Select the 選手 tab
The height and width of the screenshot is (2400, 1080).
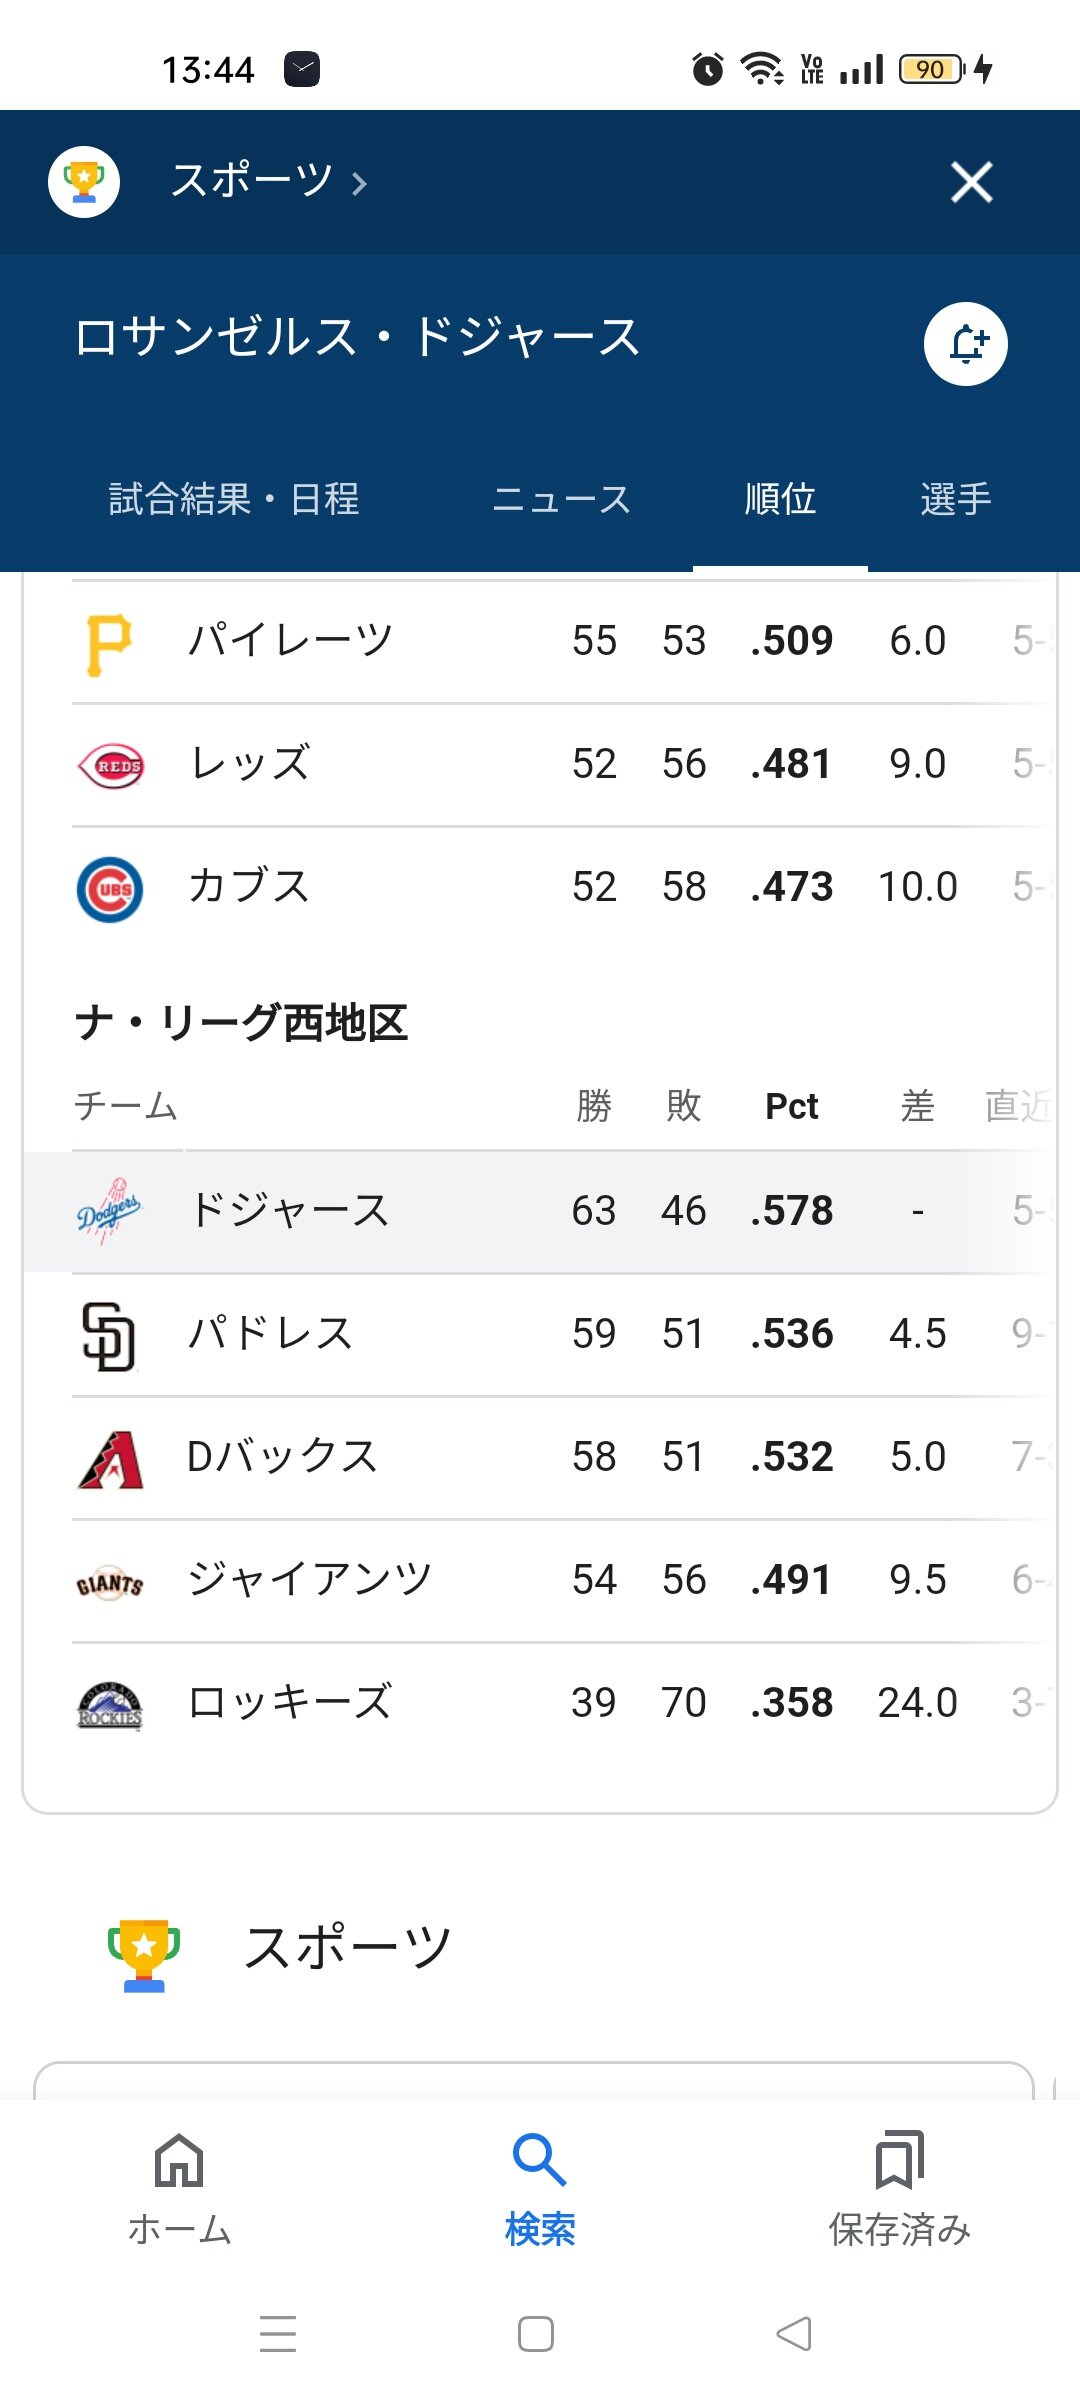(955, 499)
